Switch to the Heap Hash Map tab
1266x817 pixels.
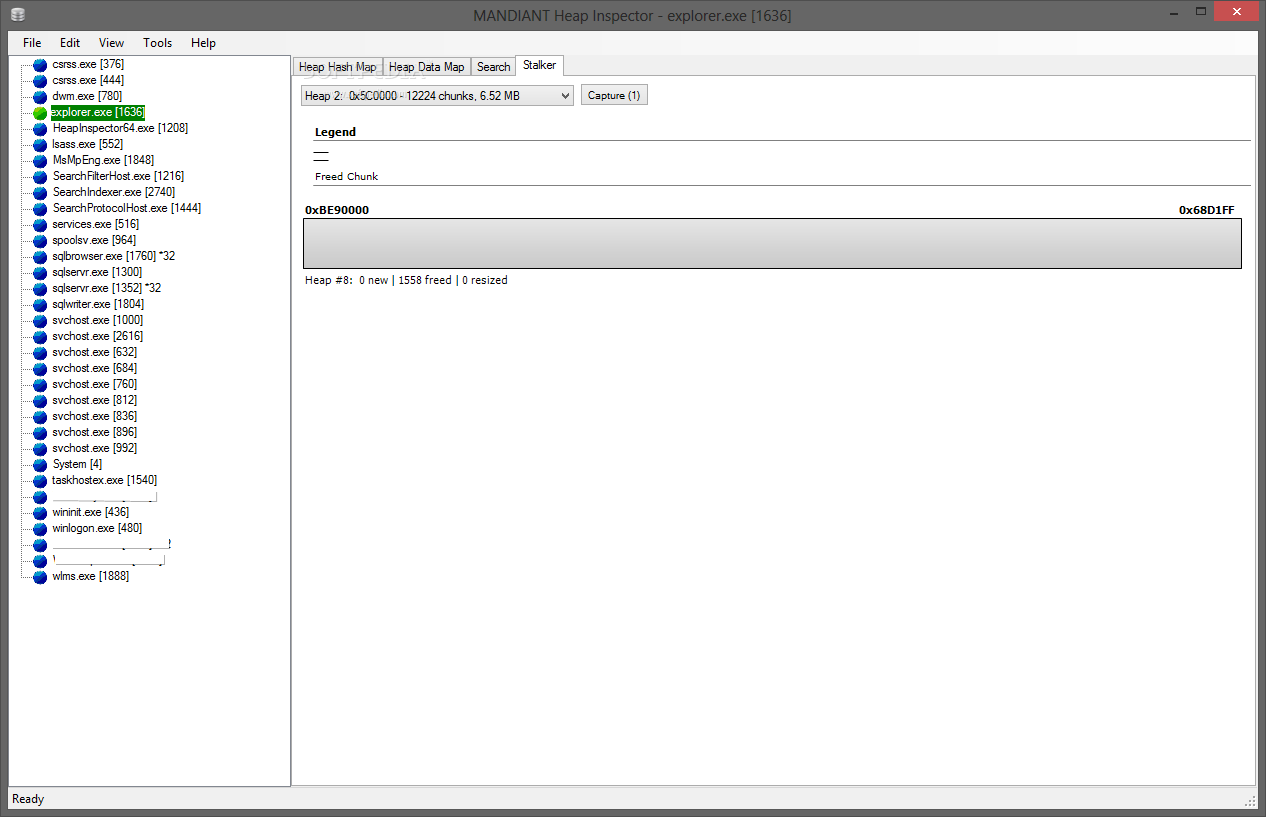click(338, 67)
